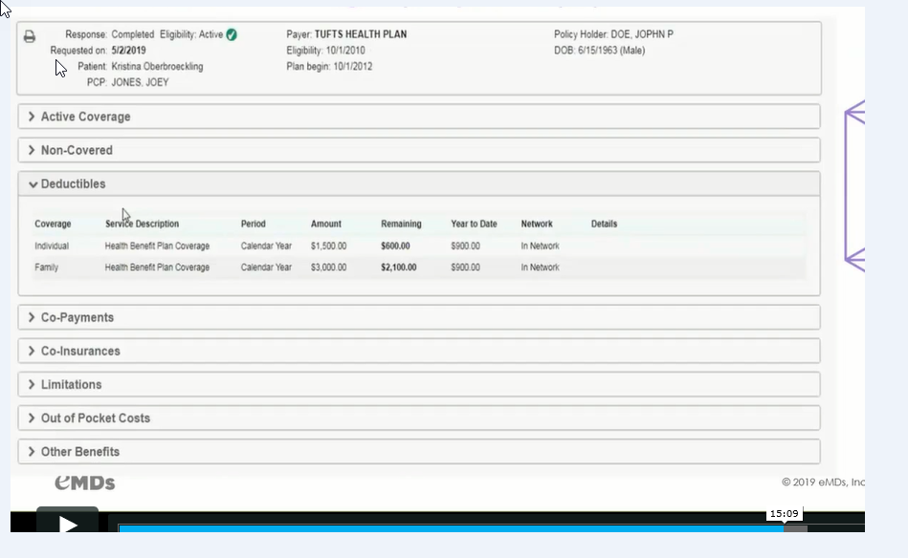The image size is (908, 558).
Task: Click the Calendar Year cell in the Individual row
Action: [266, 246]
